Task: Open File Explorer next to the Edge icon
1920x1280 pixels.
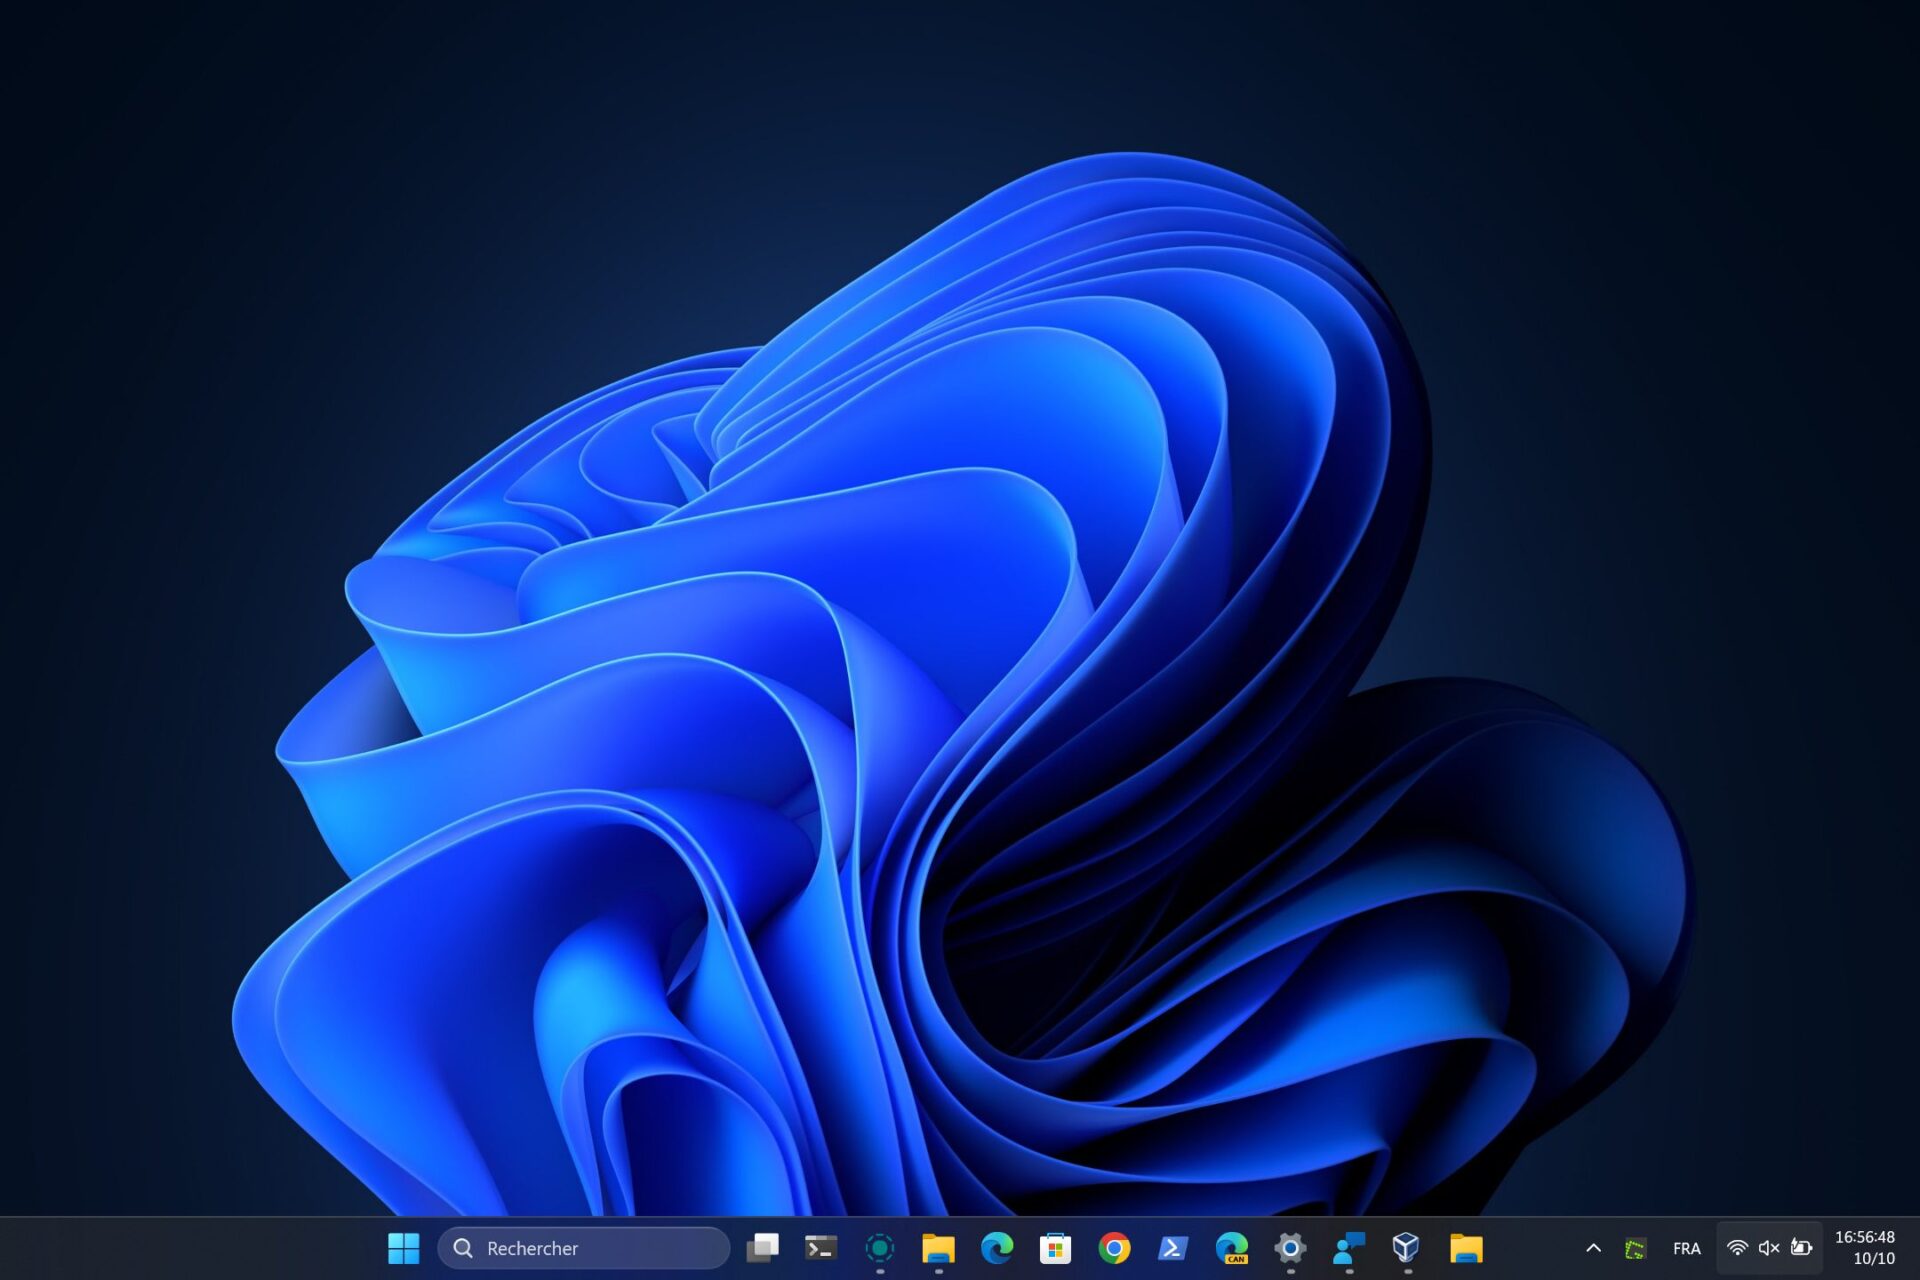Action: 938,1248
